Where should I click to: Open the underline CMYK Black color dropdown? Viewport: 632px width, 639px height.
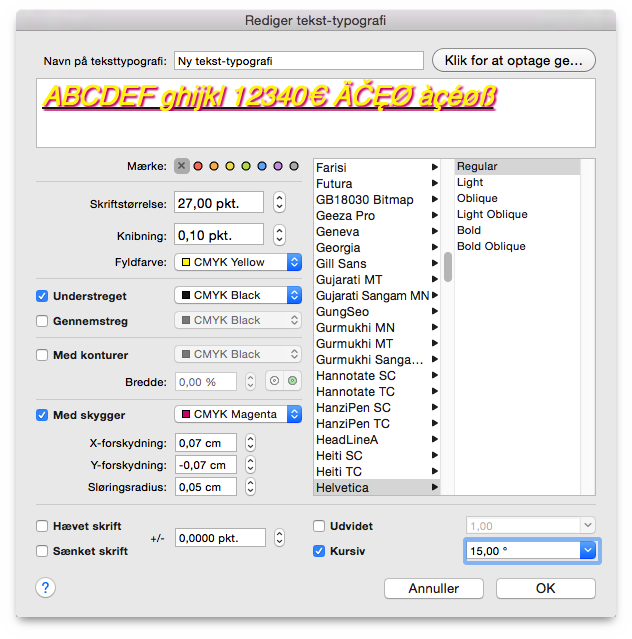coord(238,295)
